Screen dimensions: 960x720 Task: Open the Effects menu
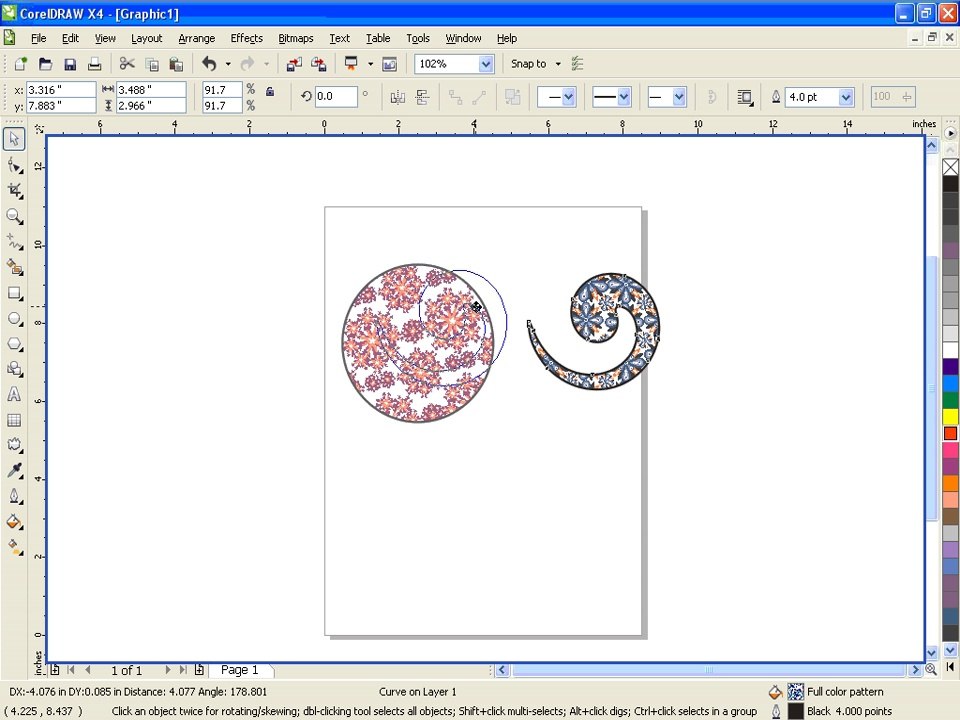(x=247, y=38)
